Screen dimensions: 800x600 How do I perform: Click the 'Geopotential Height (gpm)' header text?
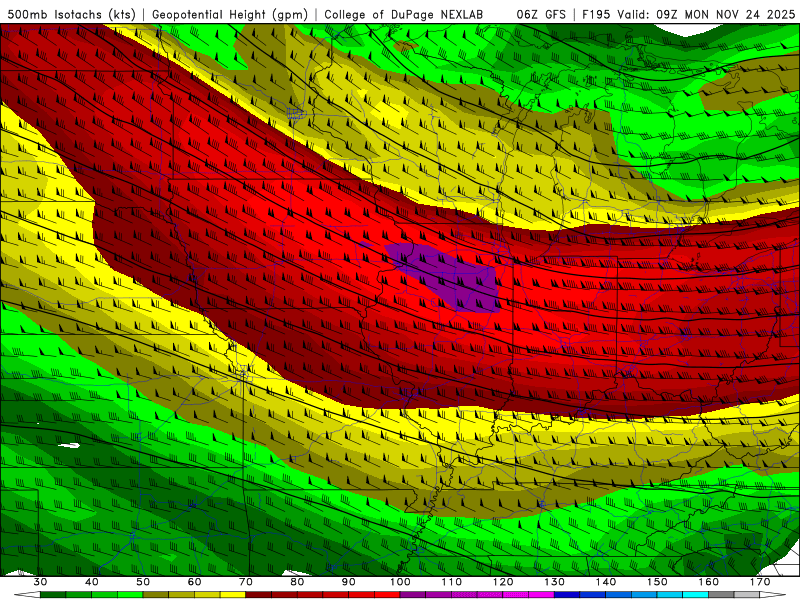click(230, 14)
